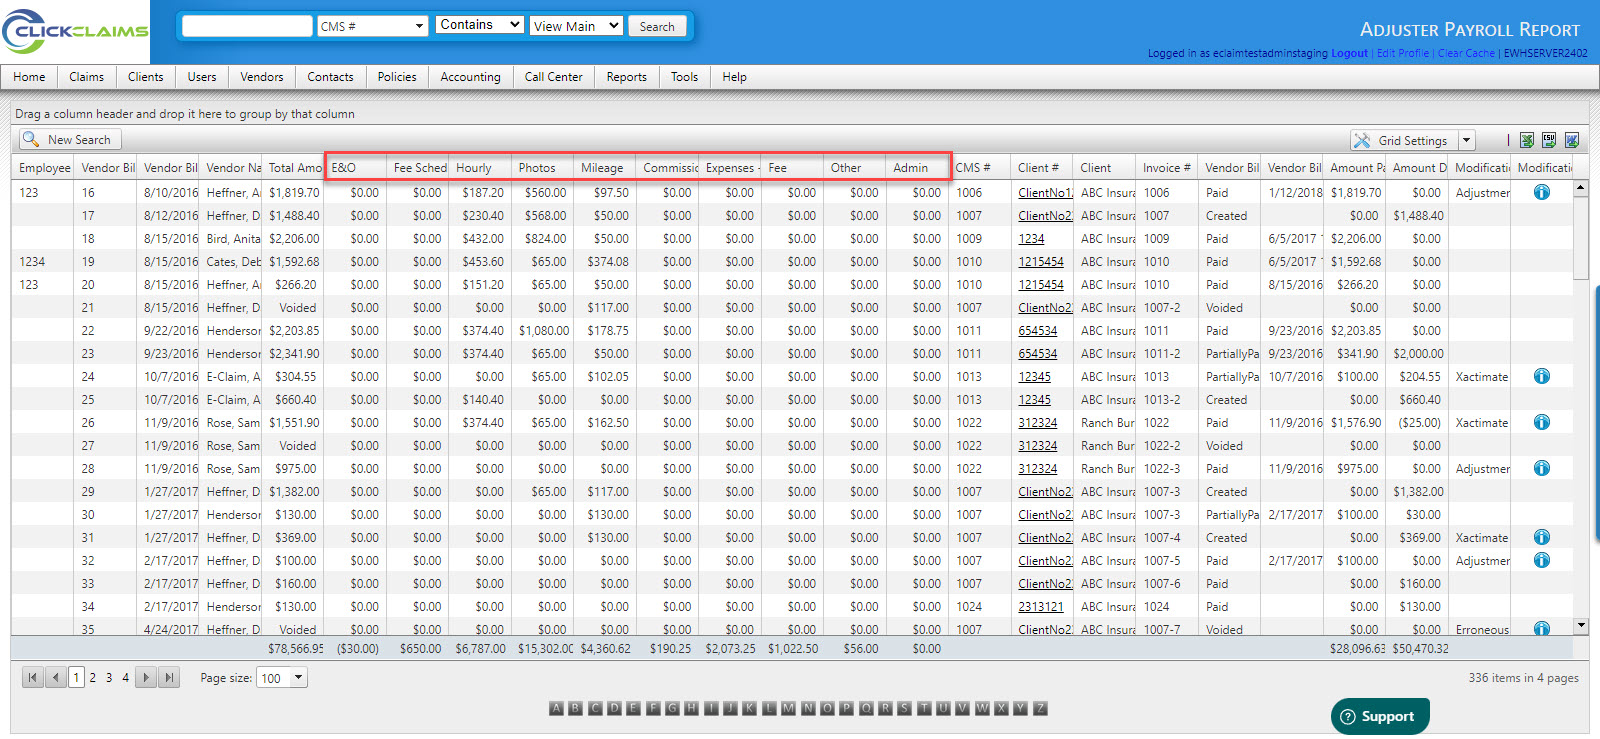Image resolution: width=1600 pixels, height=739 pixels.
Task: Click the Search button
Action: (x=657, y=27)
